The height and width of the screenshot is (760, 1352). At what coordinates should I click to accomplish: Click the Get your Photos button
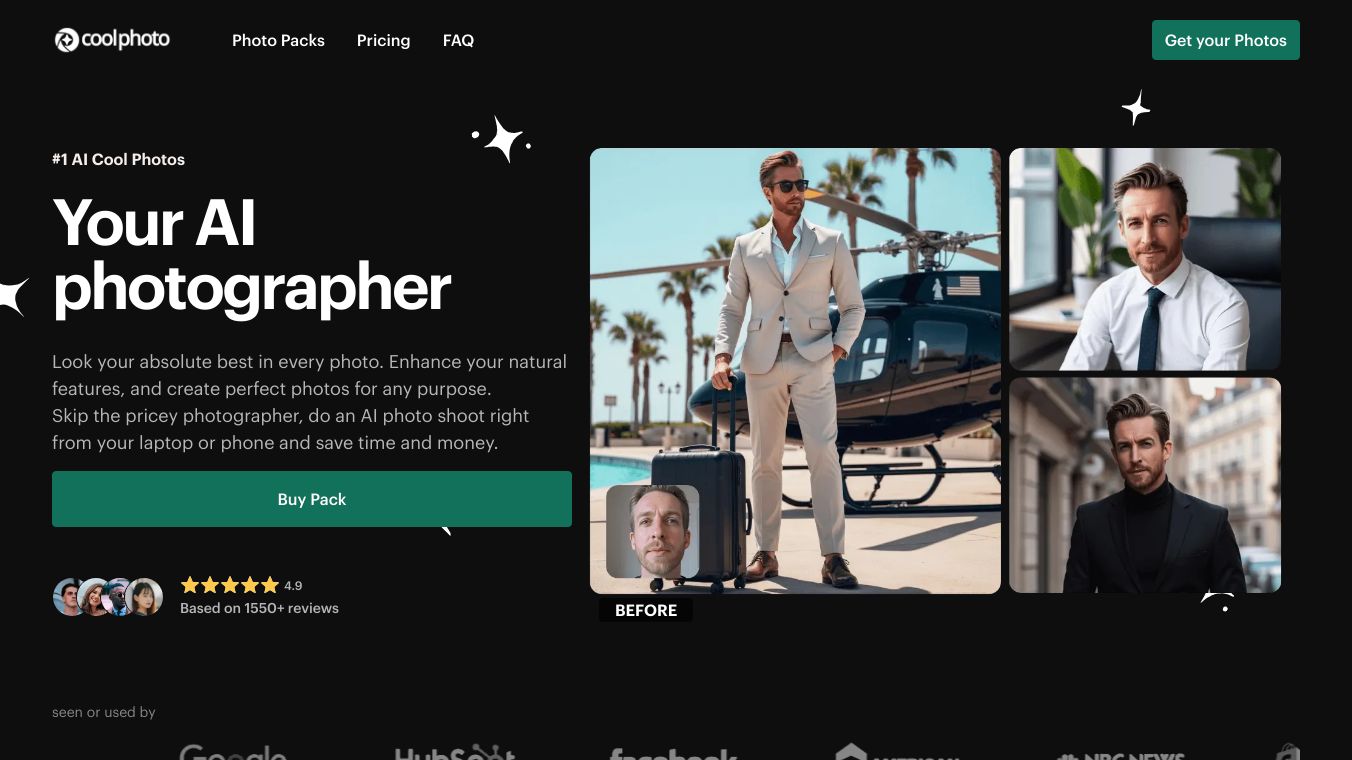1225,40
